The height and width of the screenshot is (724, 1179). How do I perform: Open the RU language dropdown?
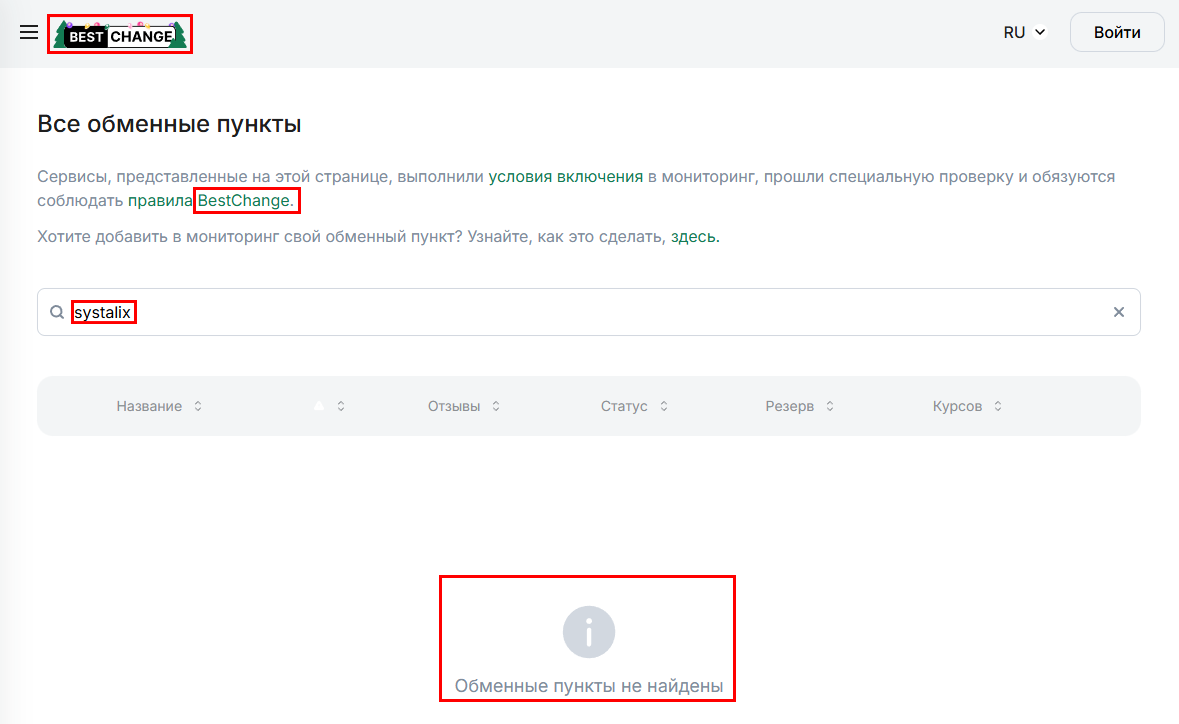1024,31
